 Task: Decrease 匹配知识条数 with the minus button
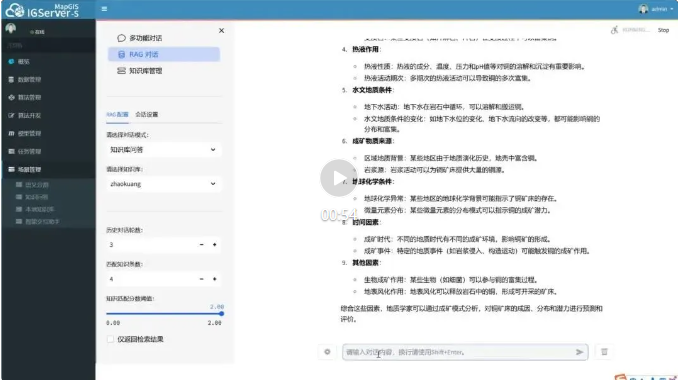coord(201,279)
